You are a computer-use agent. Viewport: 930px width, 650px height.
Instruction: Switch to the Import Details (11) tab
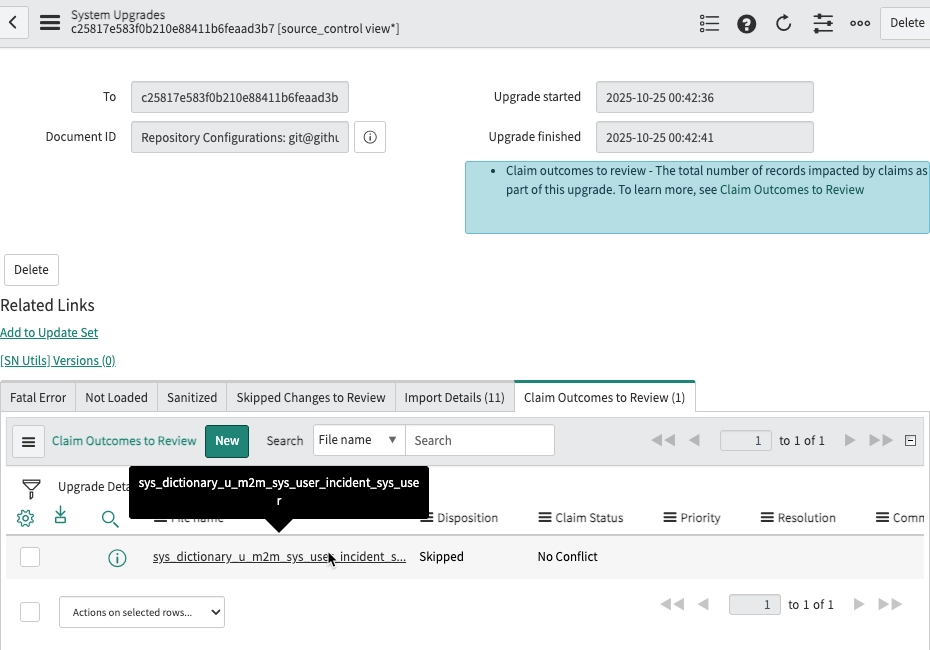pyautogui.click(x=454, y=397)
